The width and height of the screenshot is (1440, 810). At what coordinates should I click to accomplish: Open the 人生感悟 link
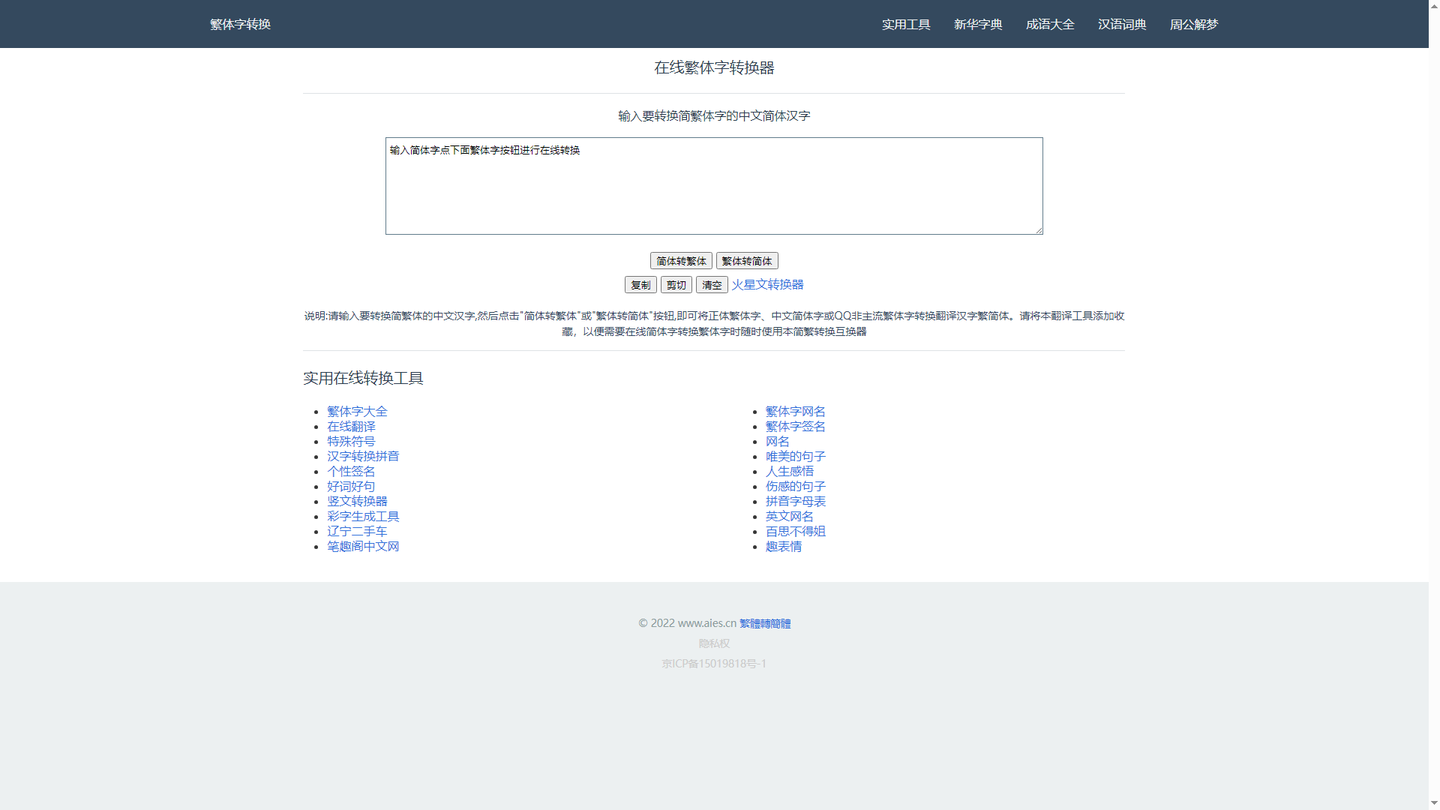pos(789,471)
